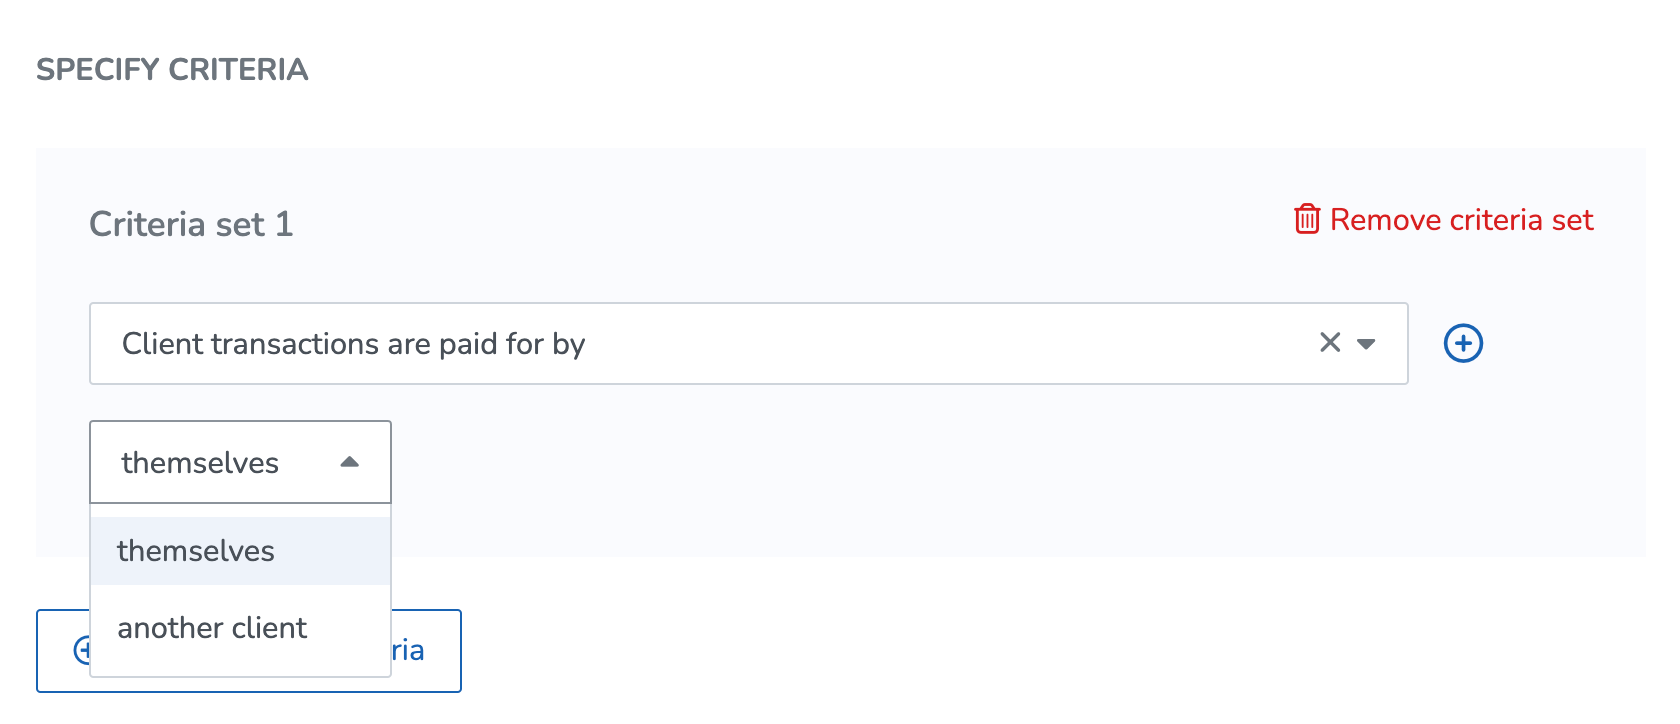The width and height of the screenshot is (1680, 724).
Task: Click the plus icon on the bottom outlined button
Action: pyautogui.click(x=83, y=651)
